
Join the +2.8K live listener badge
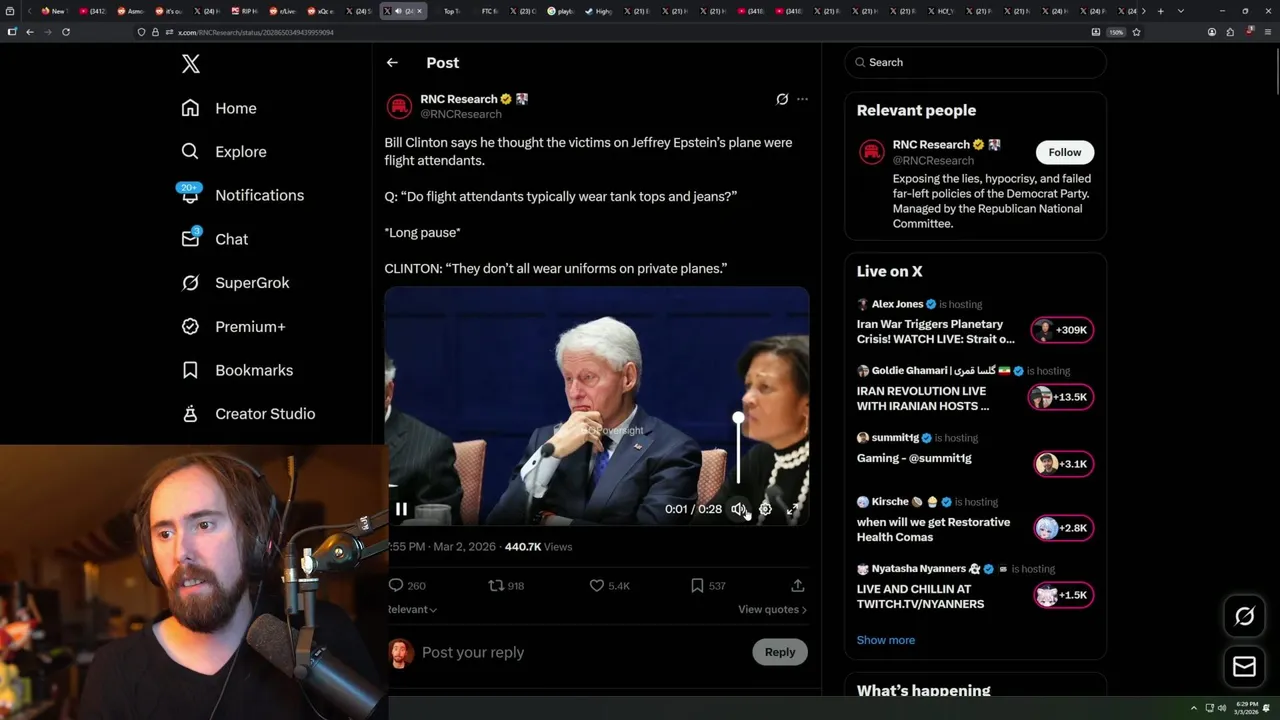[x=1063, y=528]
